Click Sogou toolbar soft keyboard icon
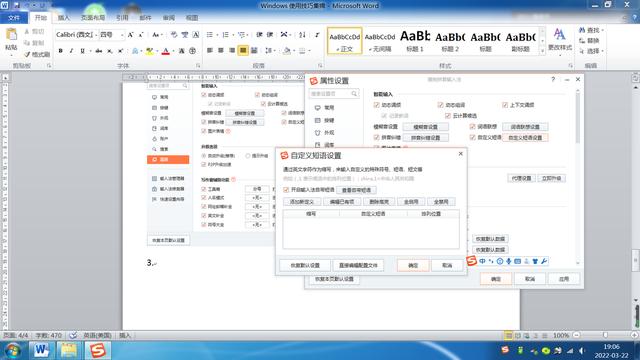Screen dimensions: 640x360 click(518, 261)
